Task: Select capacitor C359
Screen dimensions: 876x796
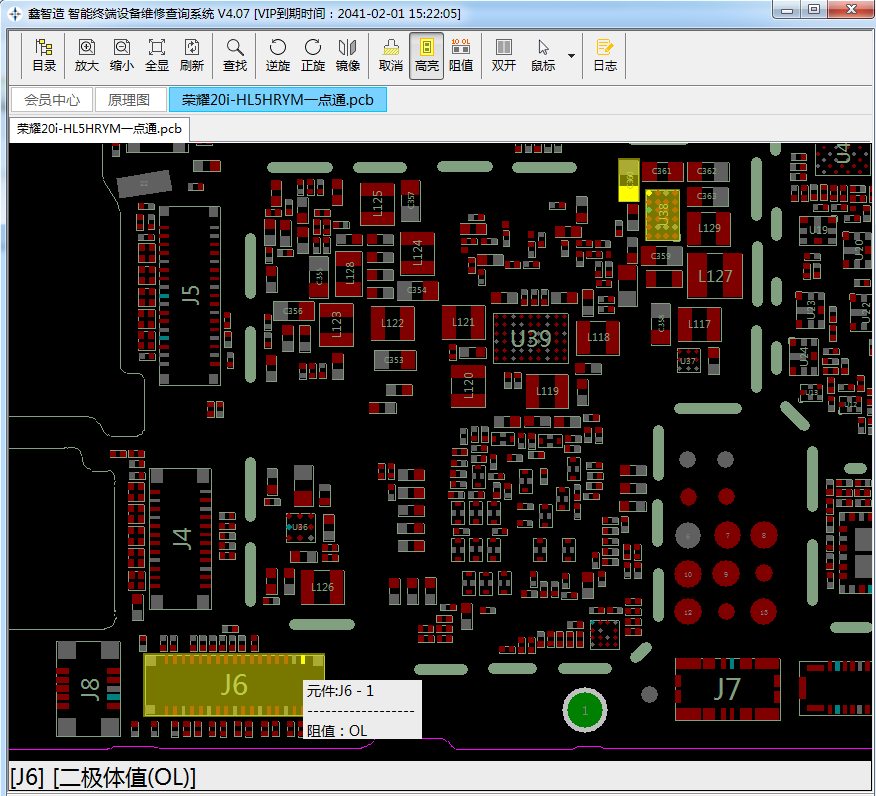Action: pos(661,256)
